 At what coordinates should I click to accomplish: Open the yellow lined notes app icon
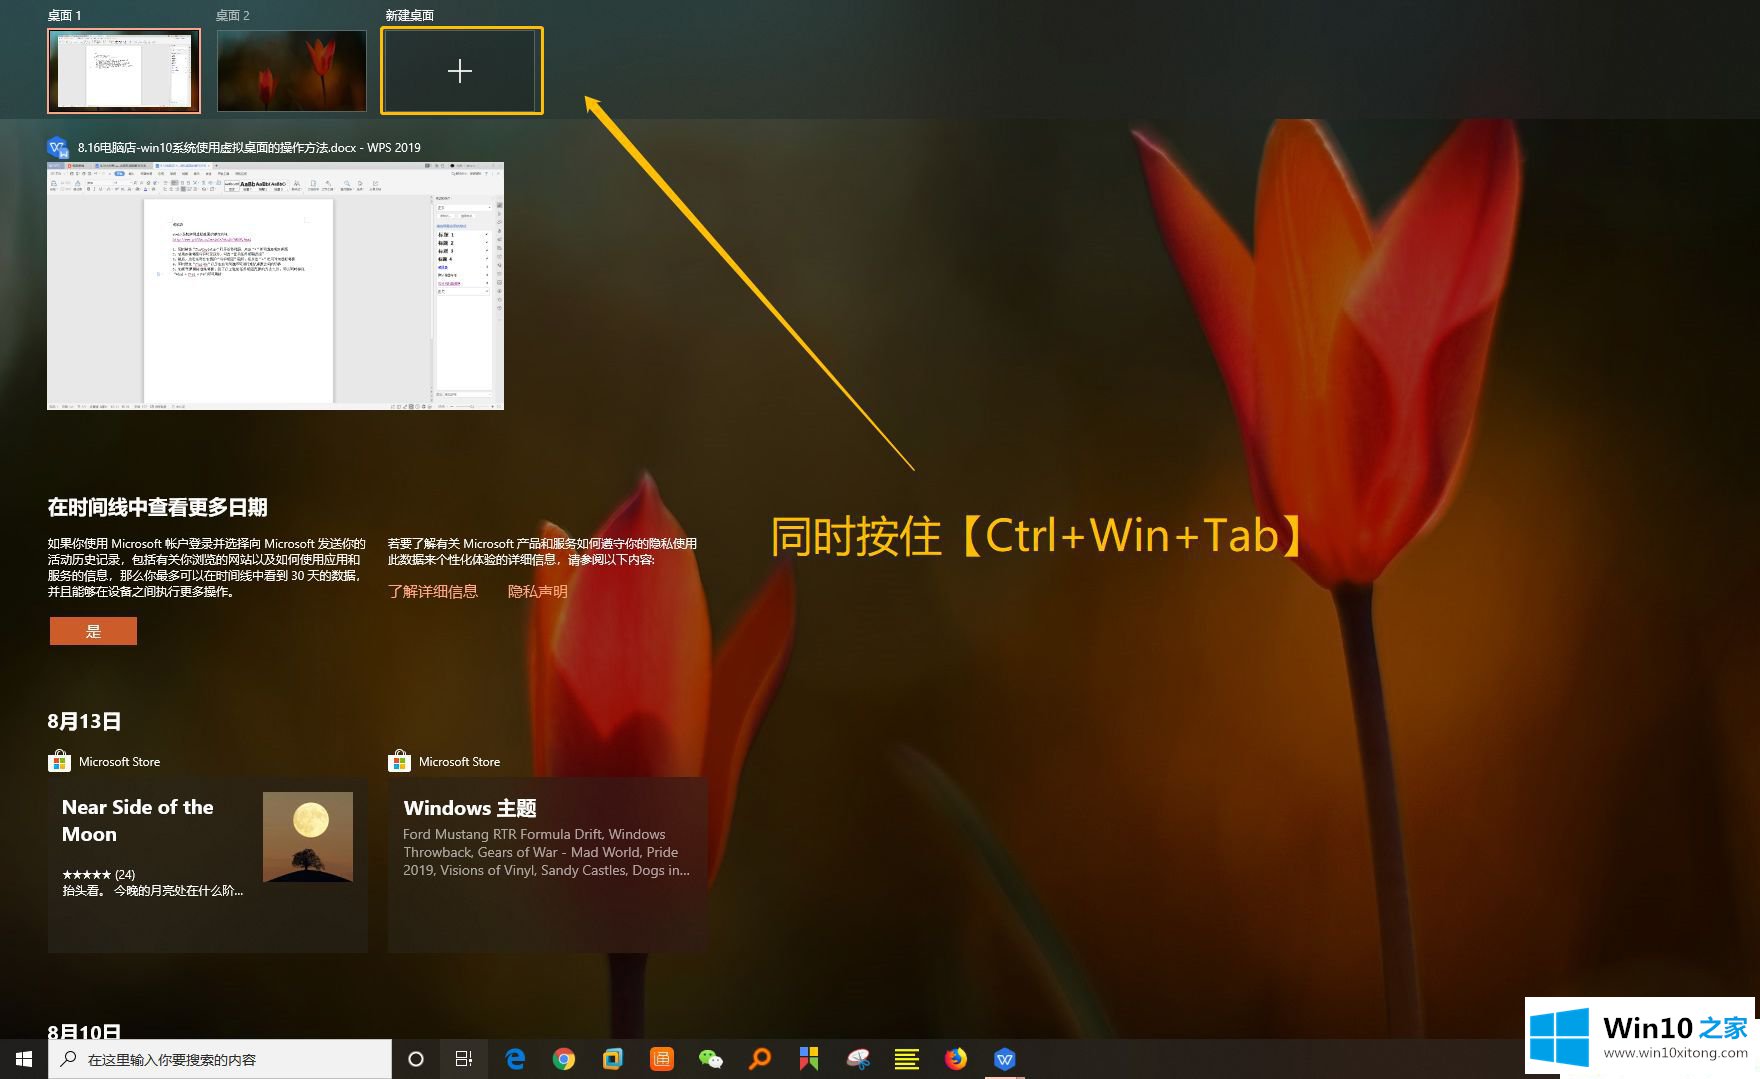tap(907, 1059)
